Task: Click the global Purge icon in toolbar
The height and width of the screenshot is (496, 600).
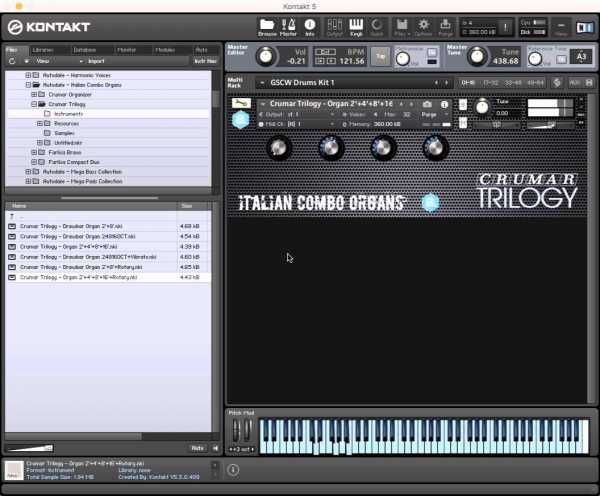Action: (x=445, y=28)
